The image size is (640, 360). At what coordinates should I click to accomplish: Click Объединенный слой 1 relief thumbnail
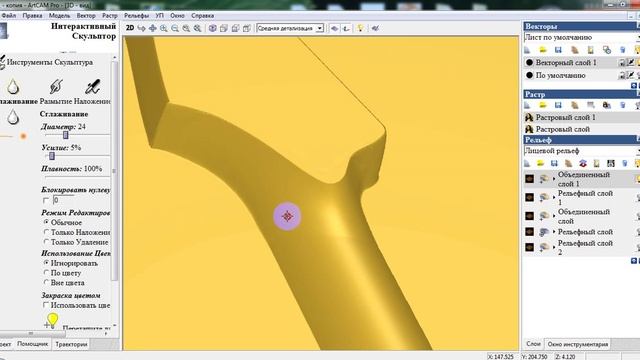(x=529, y=179)
